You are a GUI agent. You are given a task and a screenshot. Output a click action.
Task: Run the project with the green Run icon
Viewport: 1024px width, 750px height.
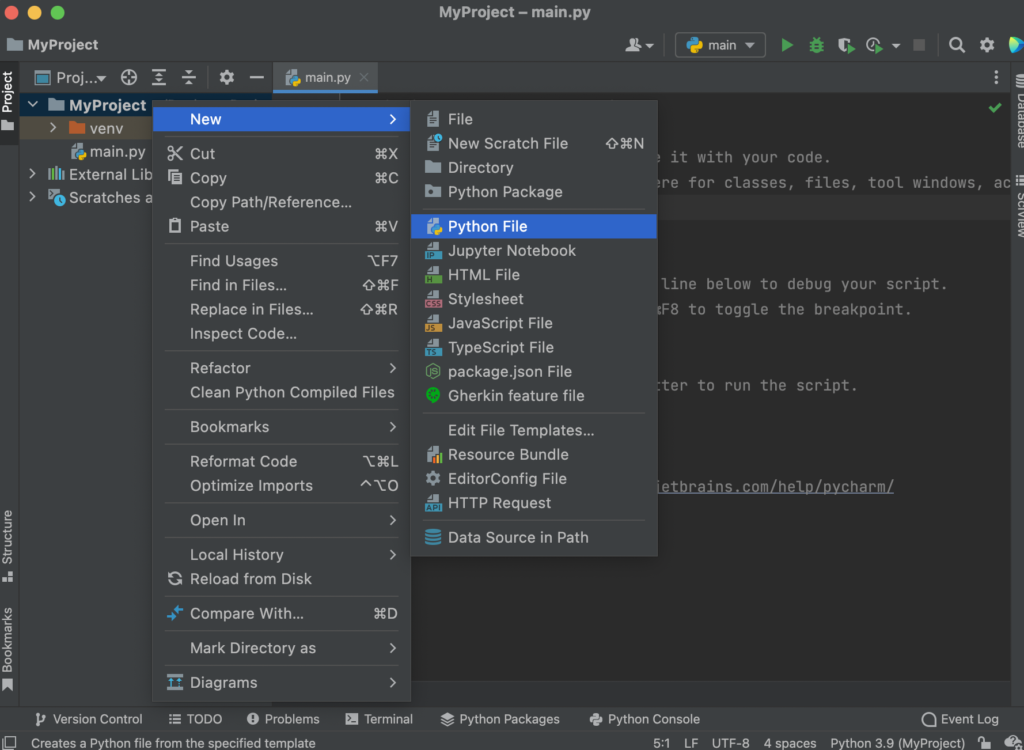click(786, 45)
